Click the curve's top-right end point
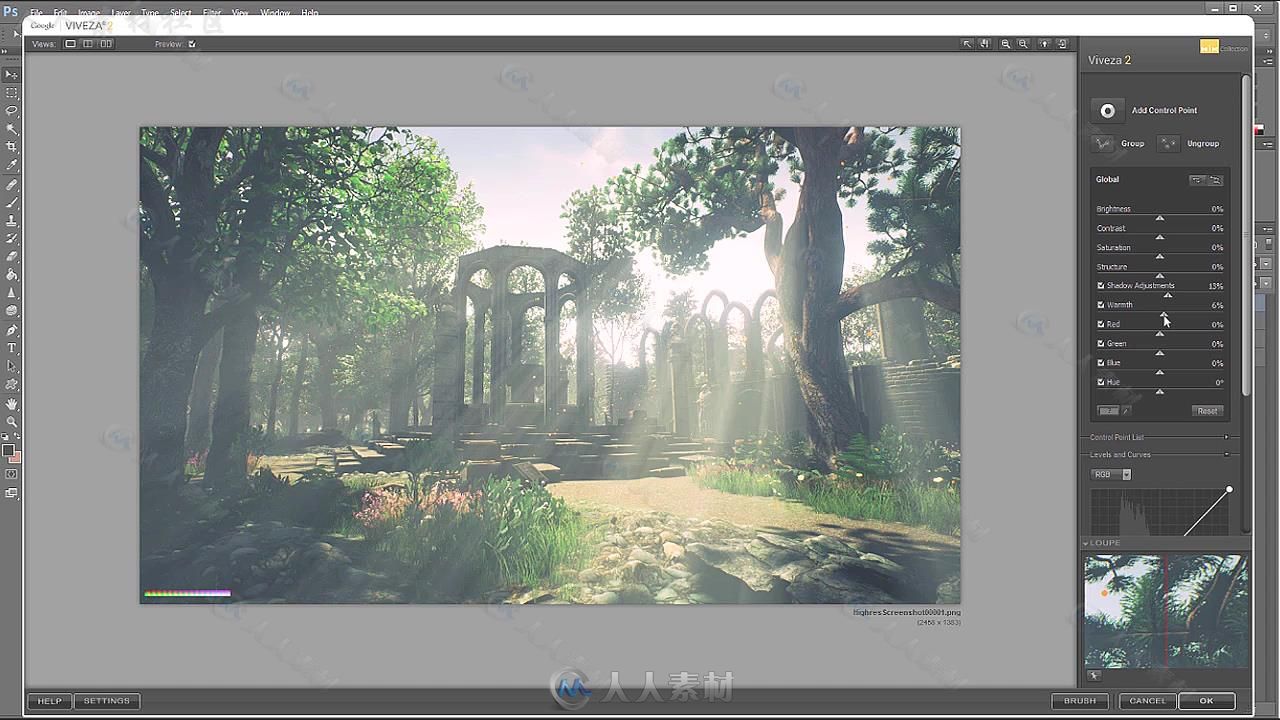The image size is (1280, 720). coord(1229,489)
